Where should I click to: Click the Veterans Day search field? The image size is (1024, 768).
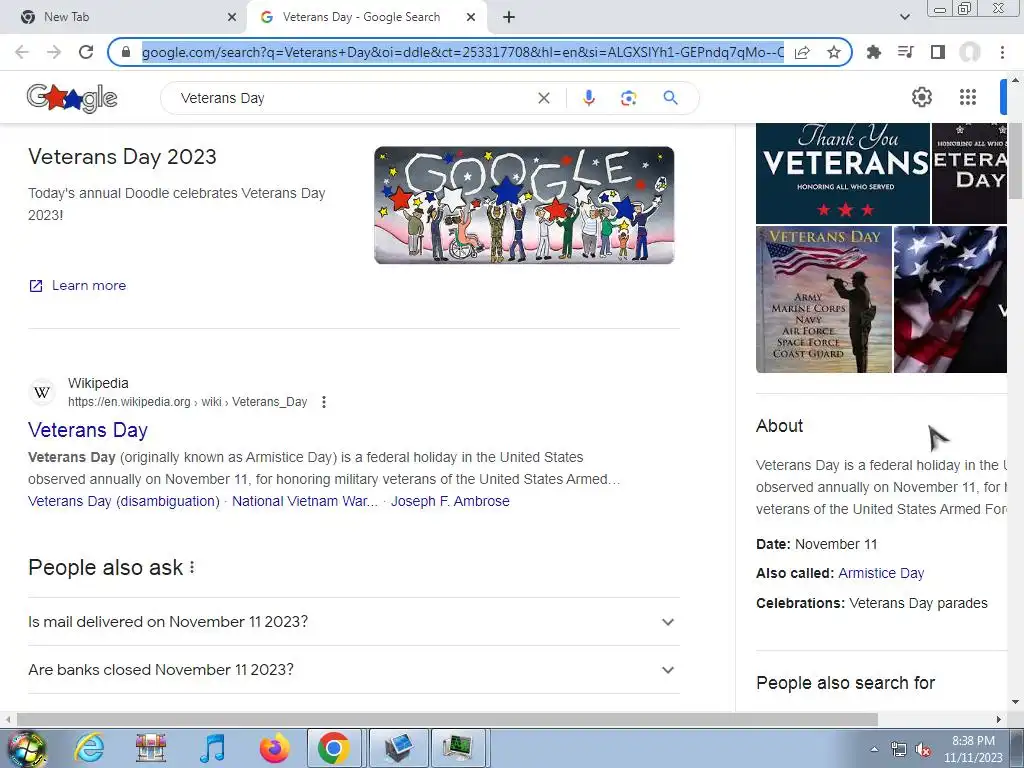coord(353,98)
